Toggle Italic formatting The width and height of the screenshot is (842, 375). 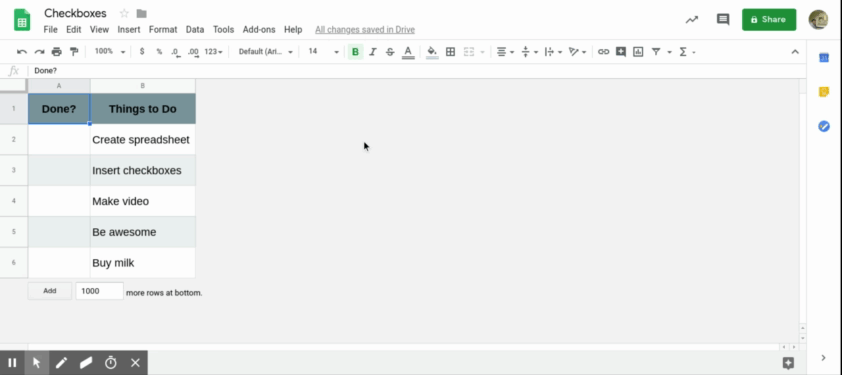tap(373, 52)
